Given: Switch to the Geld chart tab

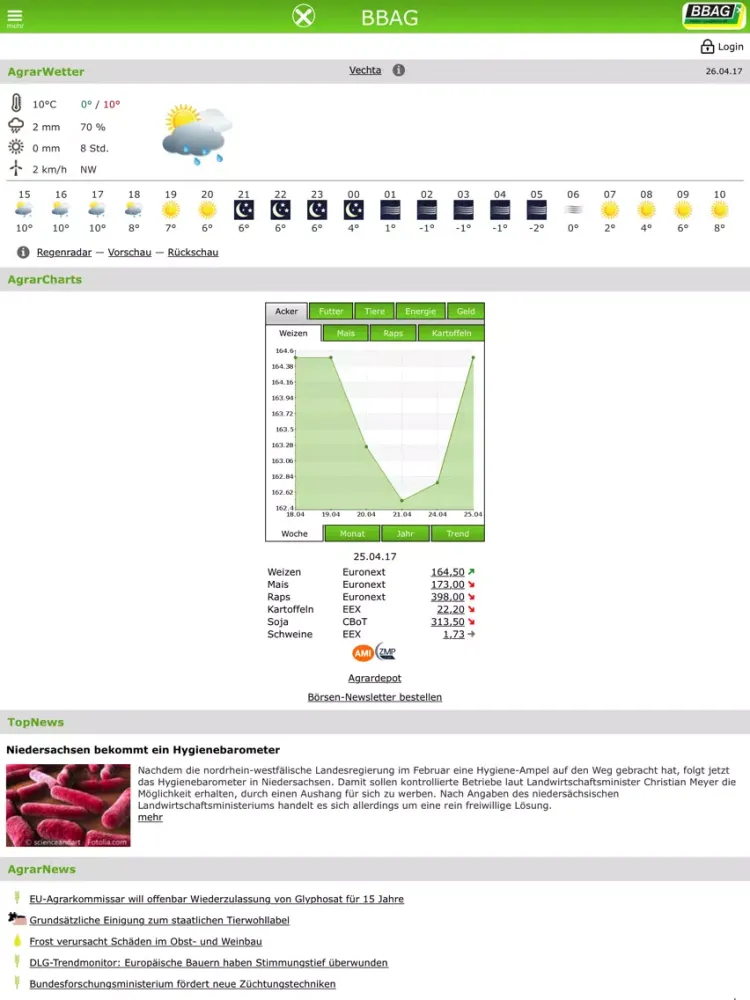Looking at the screenshot, I should tap(466, 311).
